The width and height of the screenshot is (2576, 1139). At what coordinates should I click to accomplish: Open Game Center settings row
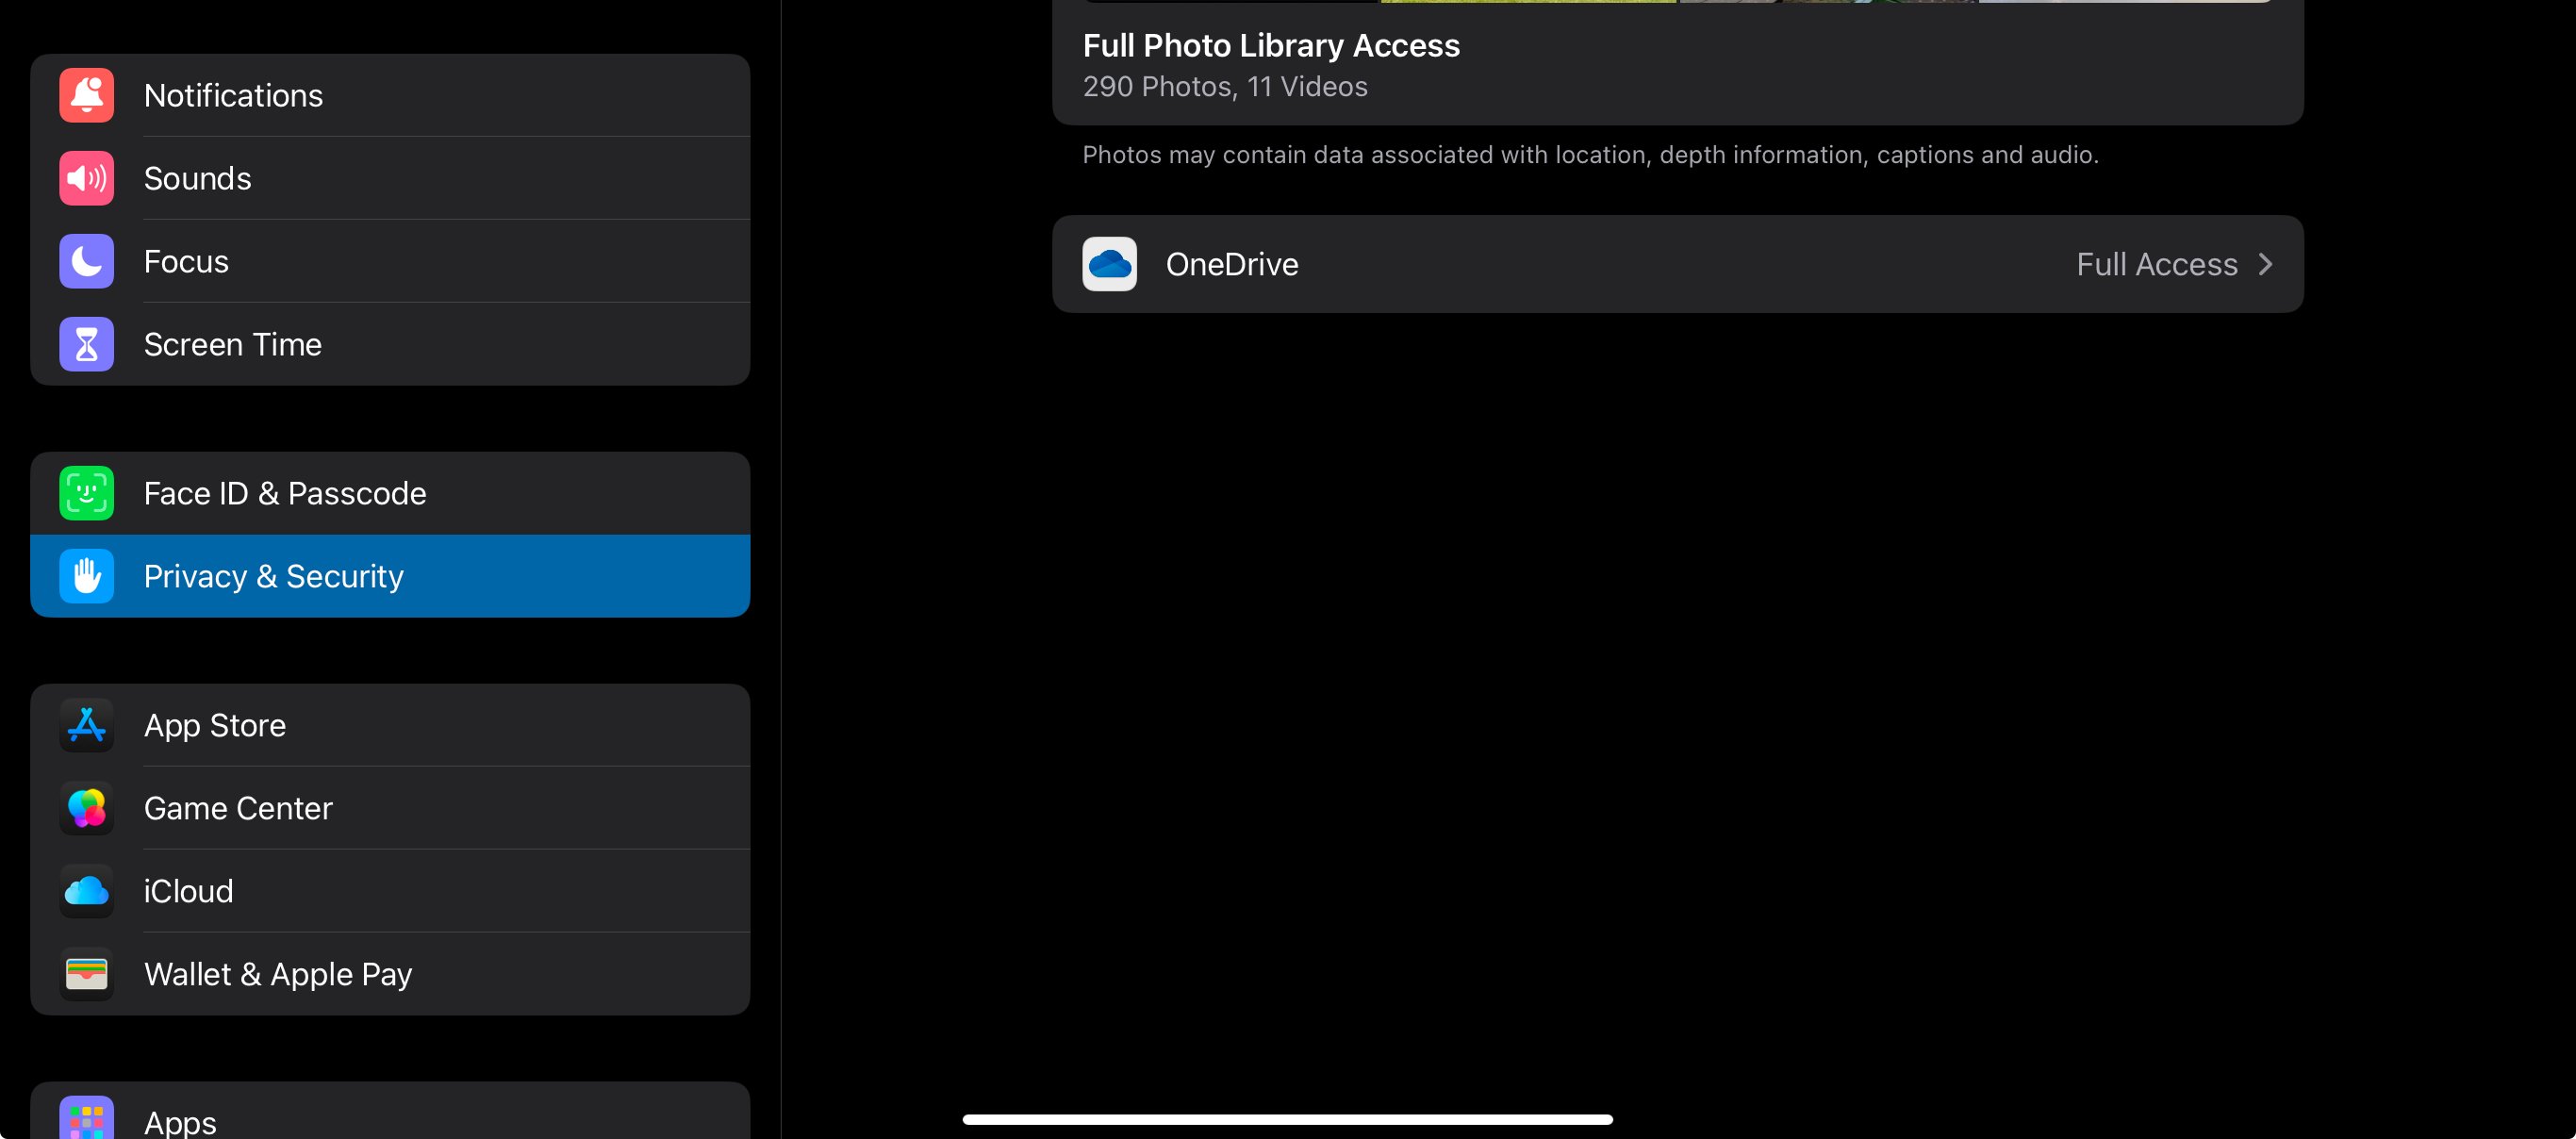tap(390, 808)
